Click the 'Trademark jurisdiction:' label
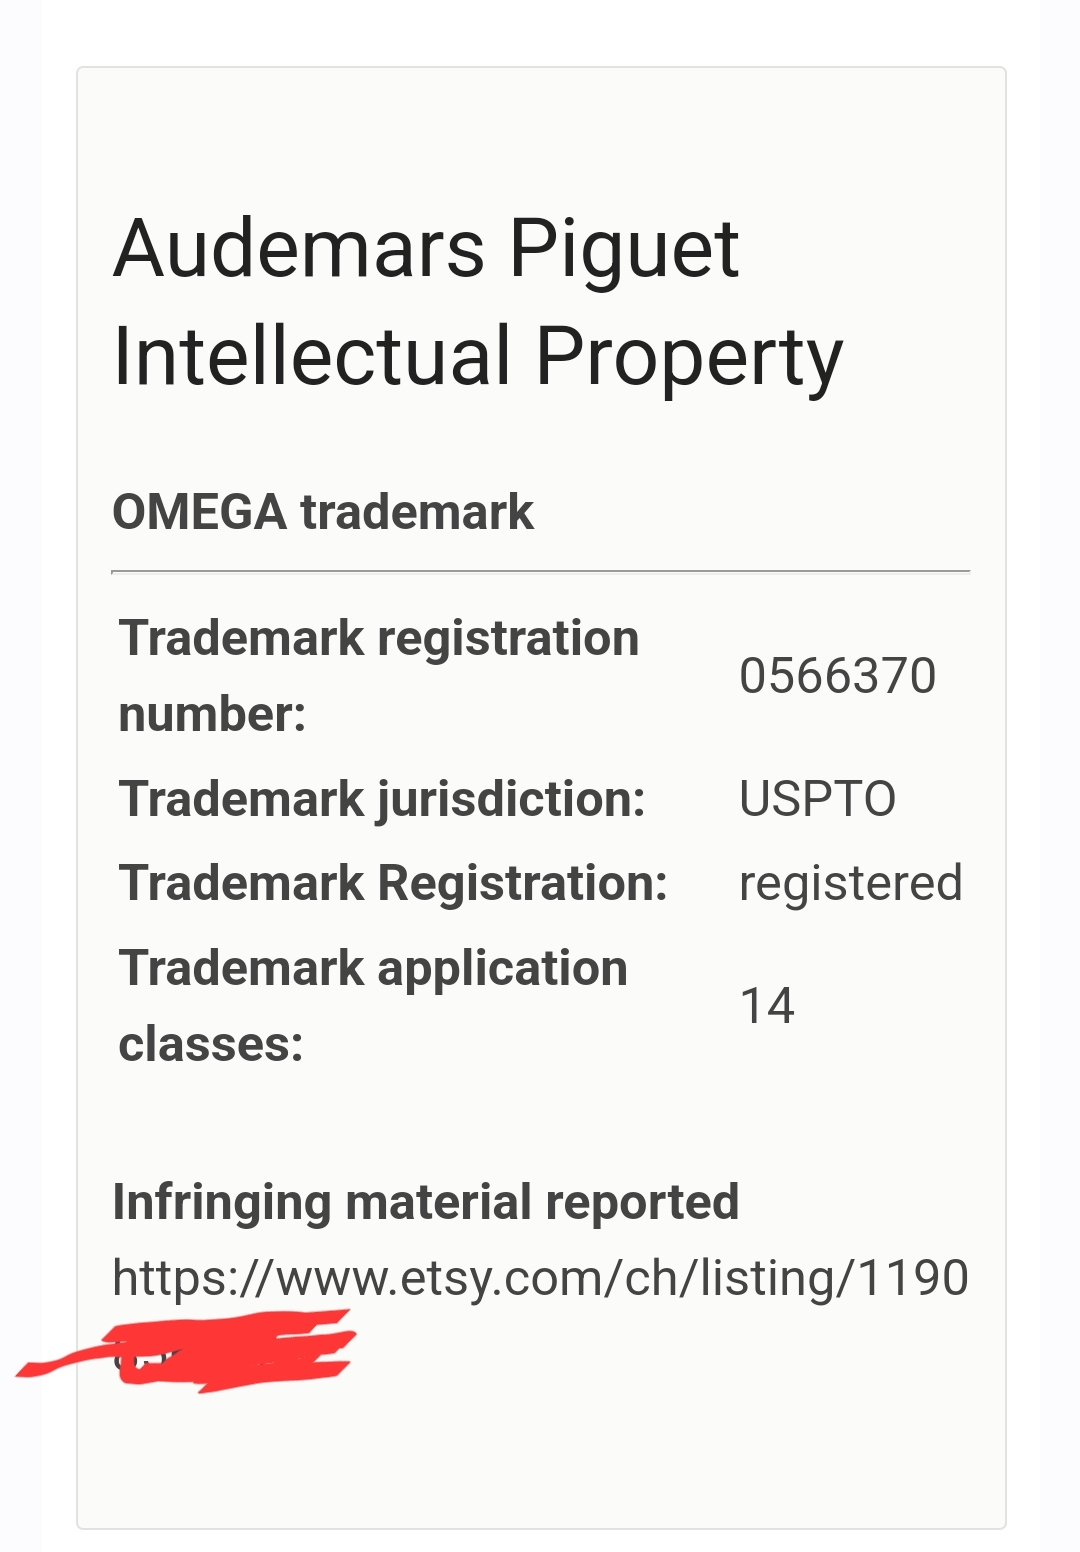Image resolution: width=1080 pixels, height=1552 pixels. (382, 799)
